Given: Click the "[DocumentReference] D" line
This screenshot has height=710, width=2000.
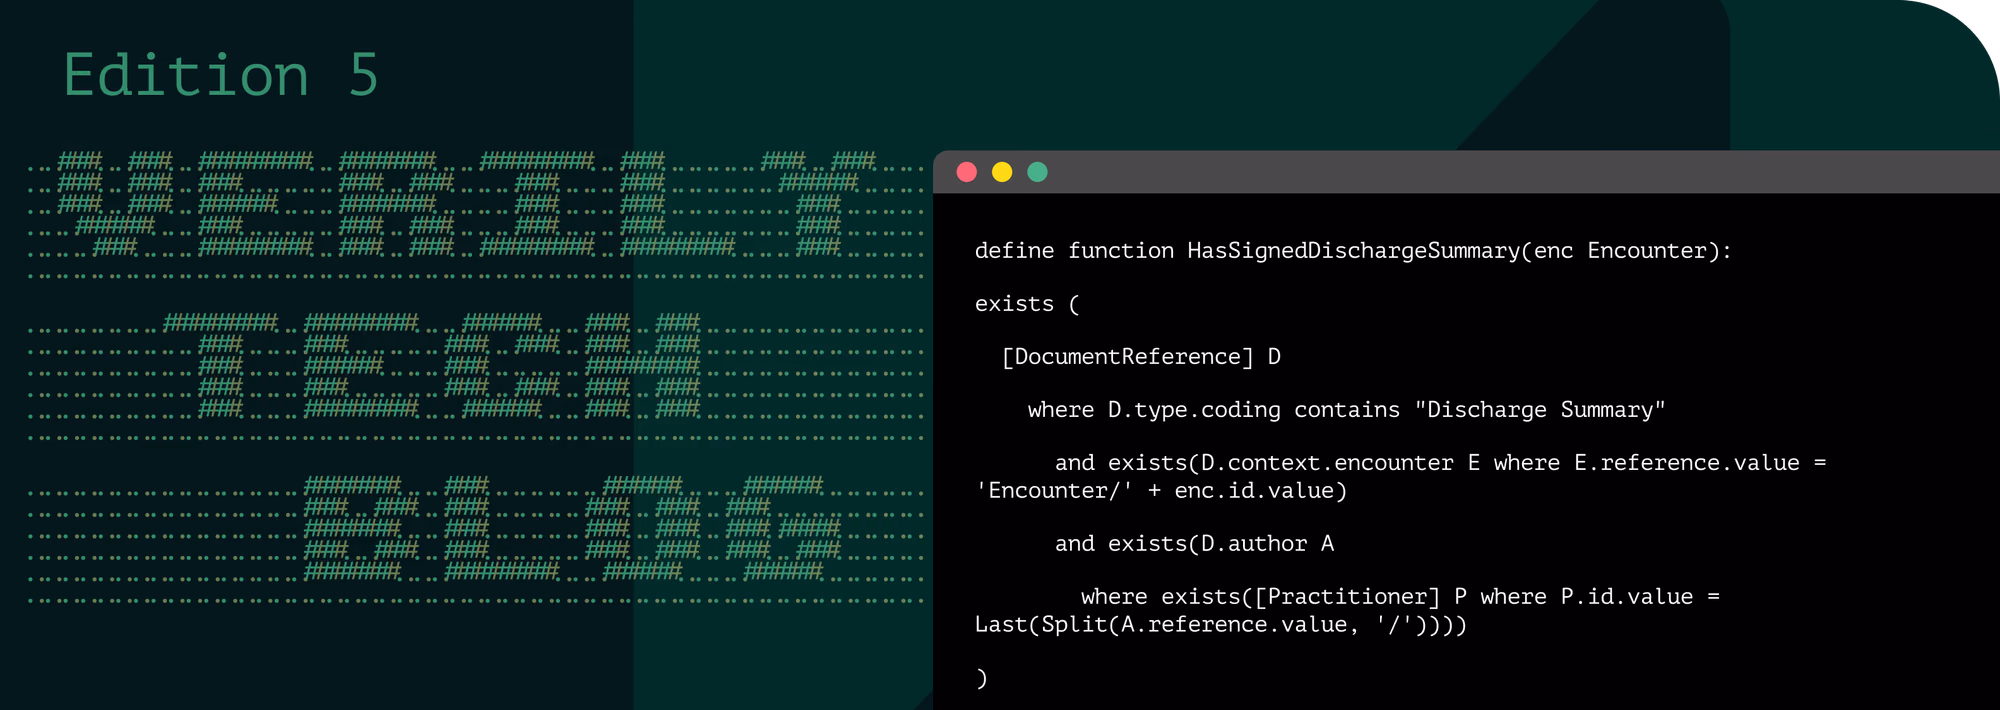Looking at the screenshot, I should pos(1141,357).
